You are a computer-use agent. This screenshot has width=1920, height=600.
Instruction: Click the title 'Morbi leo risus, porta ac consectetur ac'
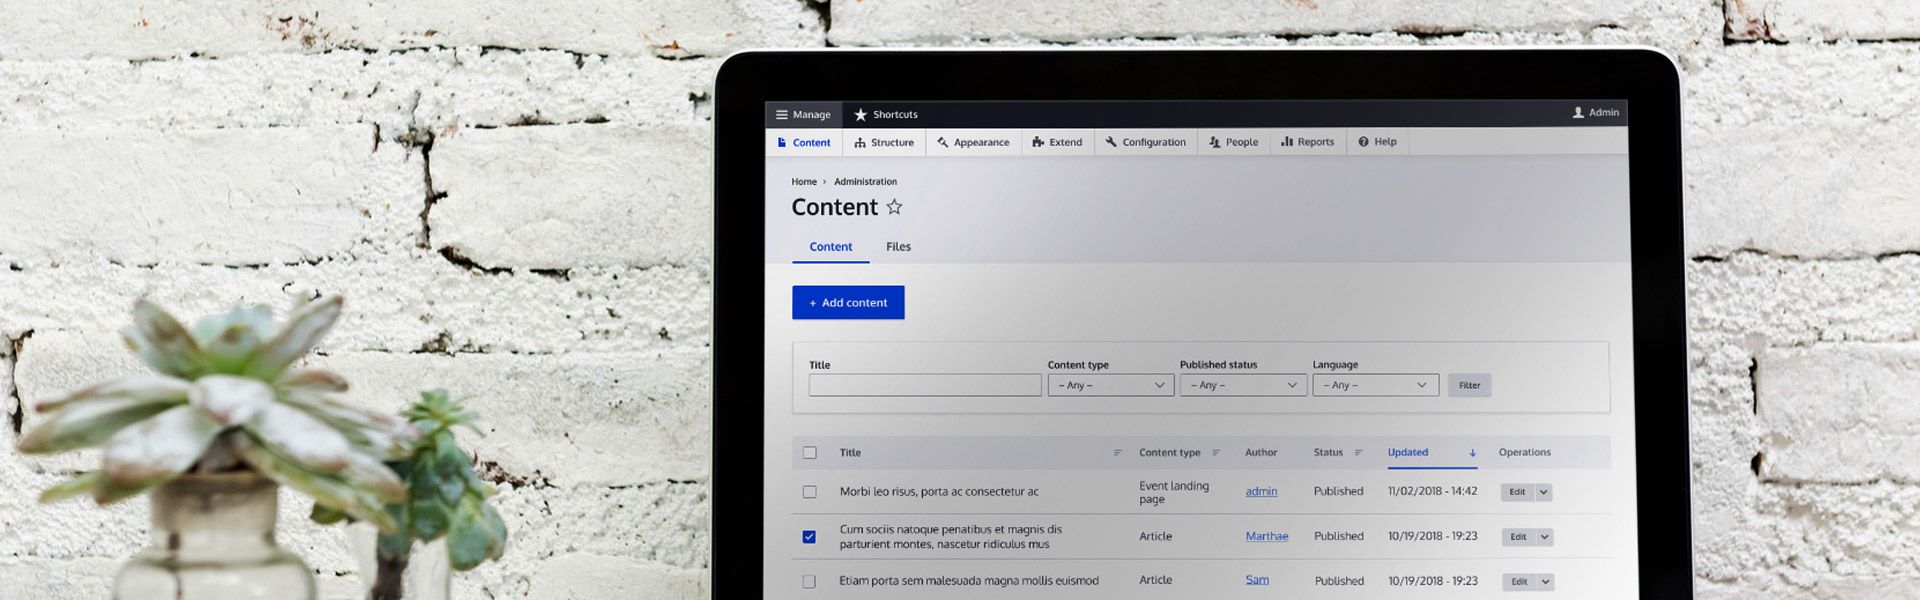tap(939, 492)
